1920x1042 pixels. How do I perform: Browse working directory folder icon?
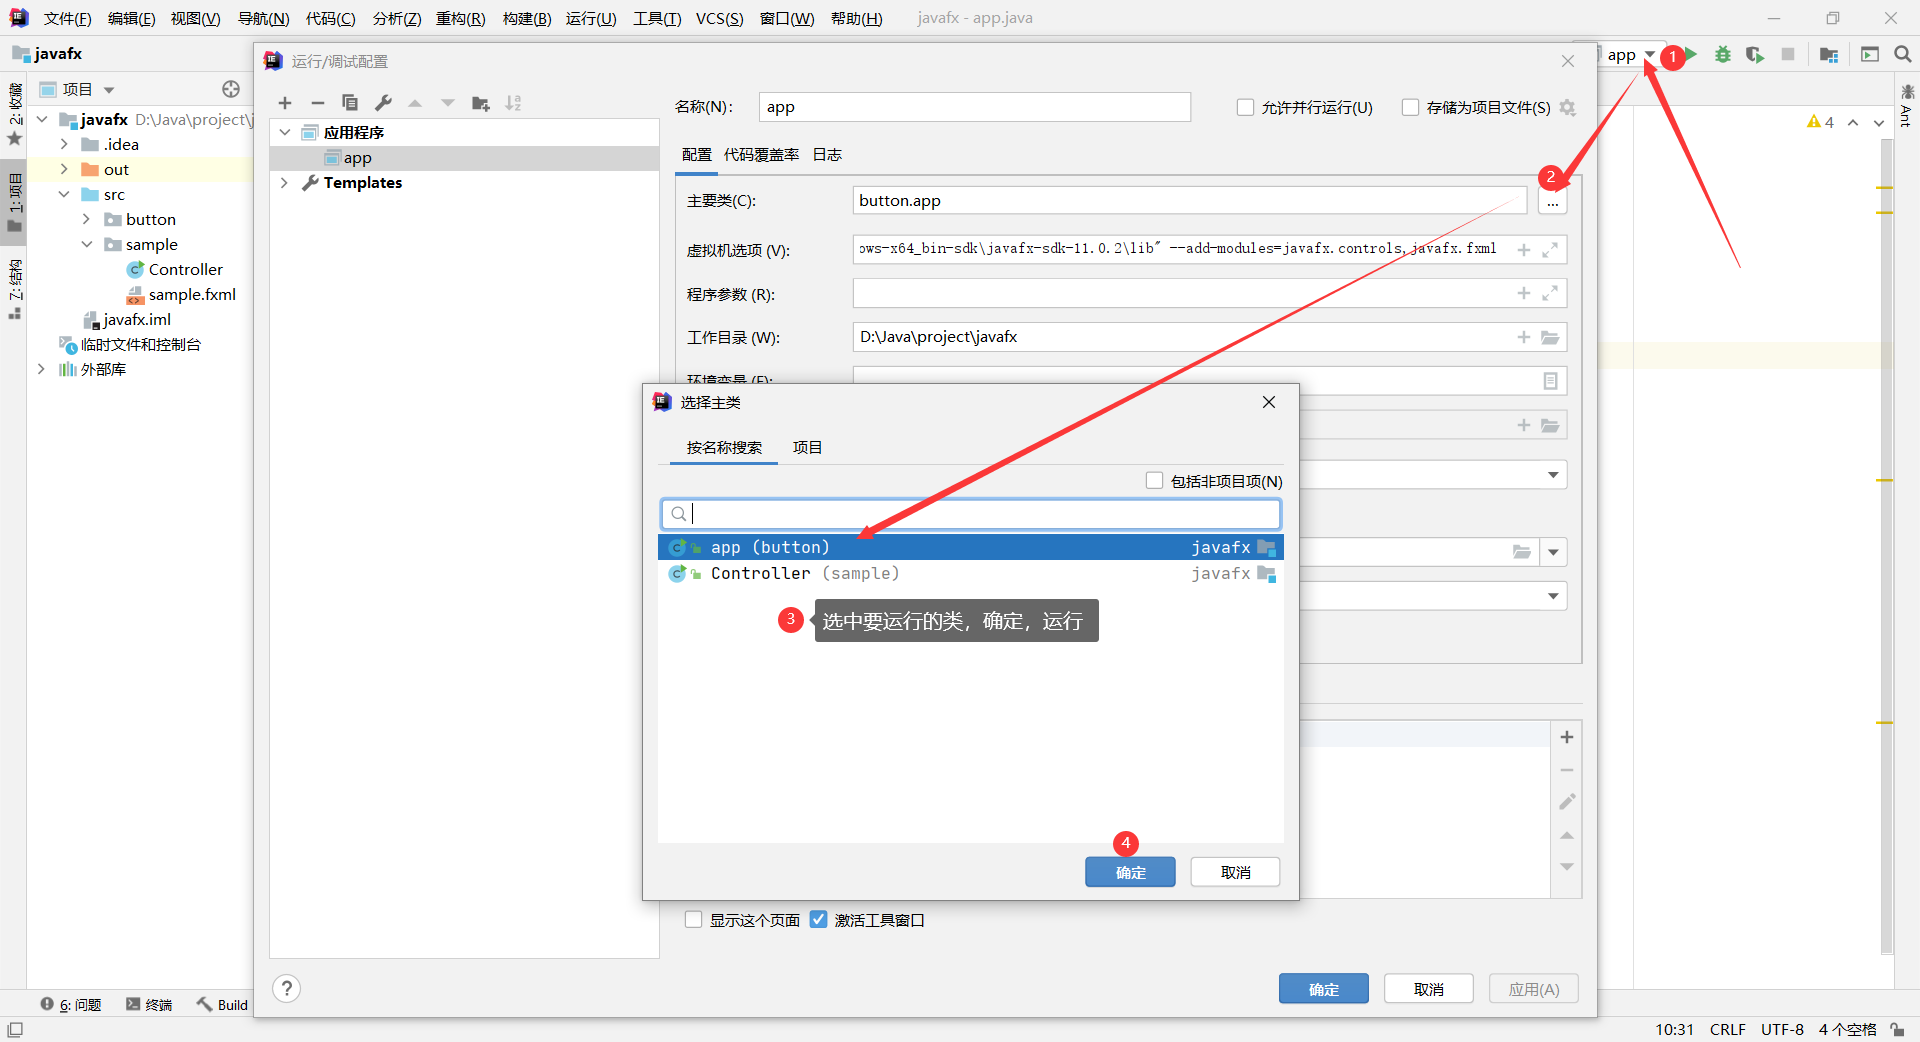pyautogui.click(x=1550, y=337)
